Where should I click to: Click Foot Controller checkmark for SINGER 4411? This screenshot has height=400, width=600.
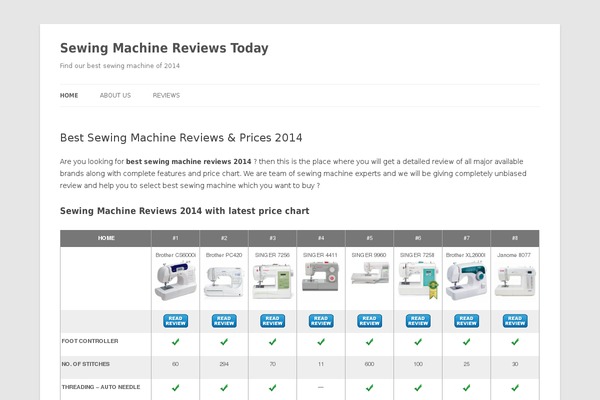coord(321,342)
